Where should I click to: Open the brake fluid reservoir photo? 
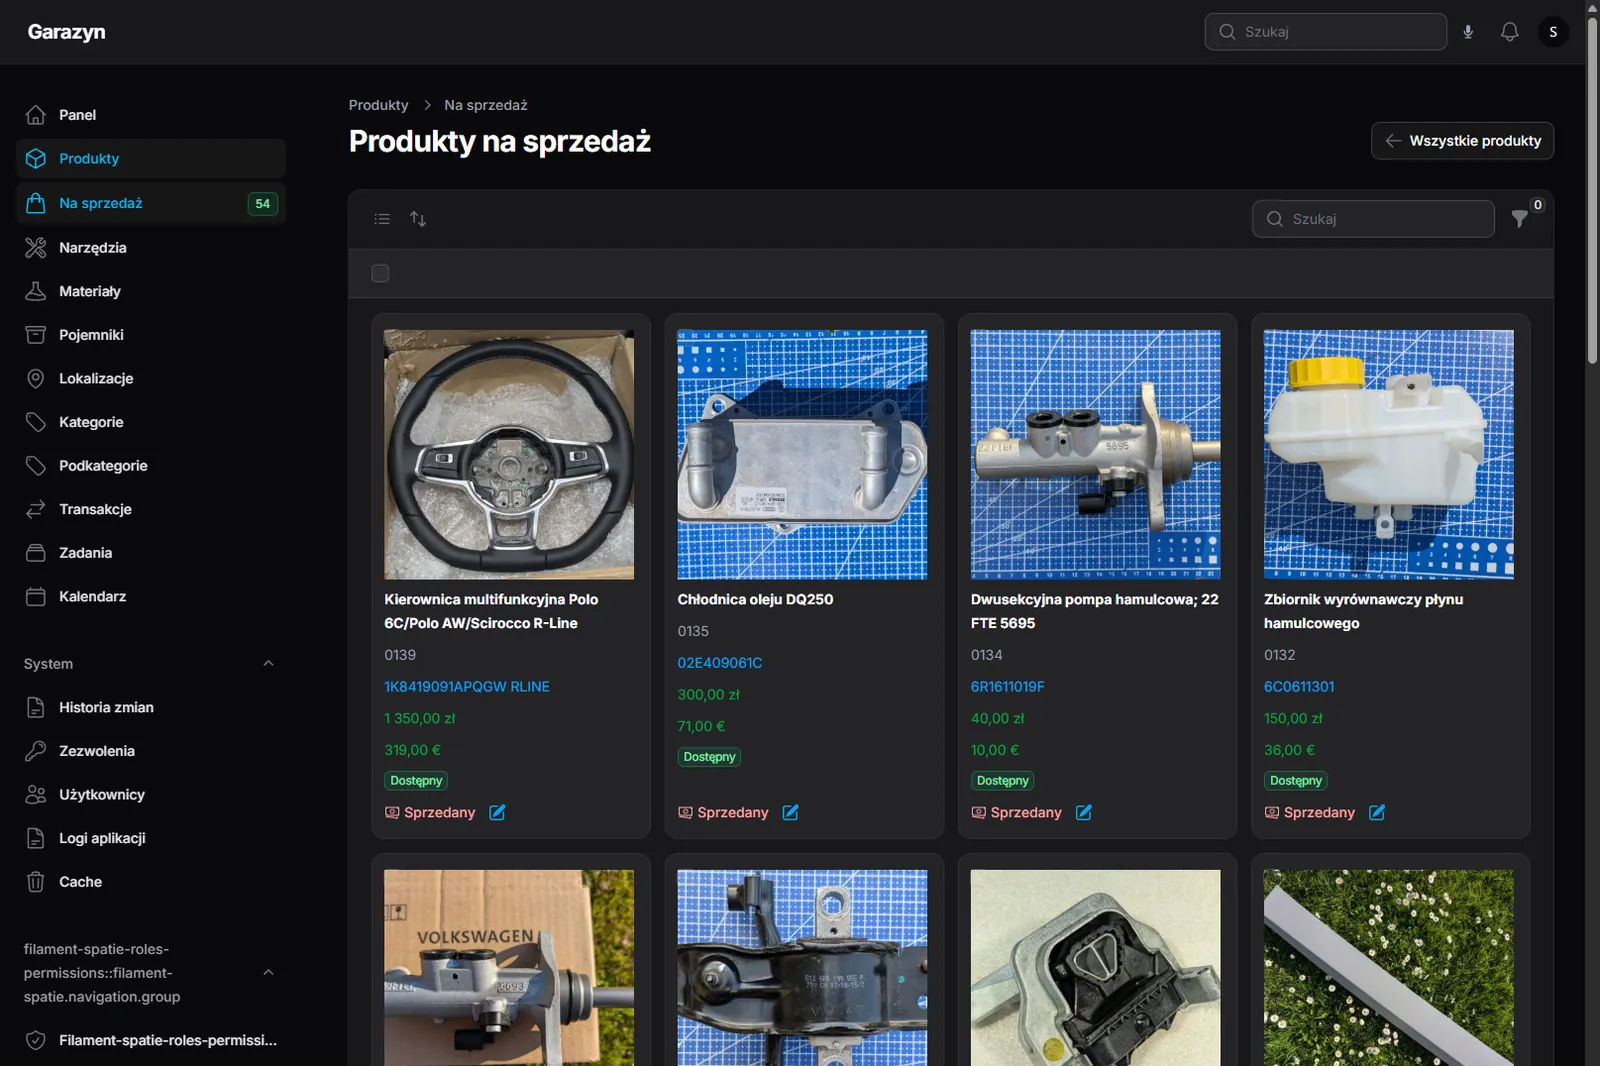(x=1388, y=455)
